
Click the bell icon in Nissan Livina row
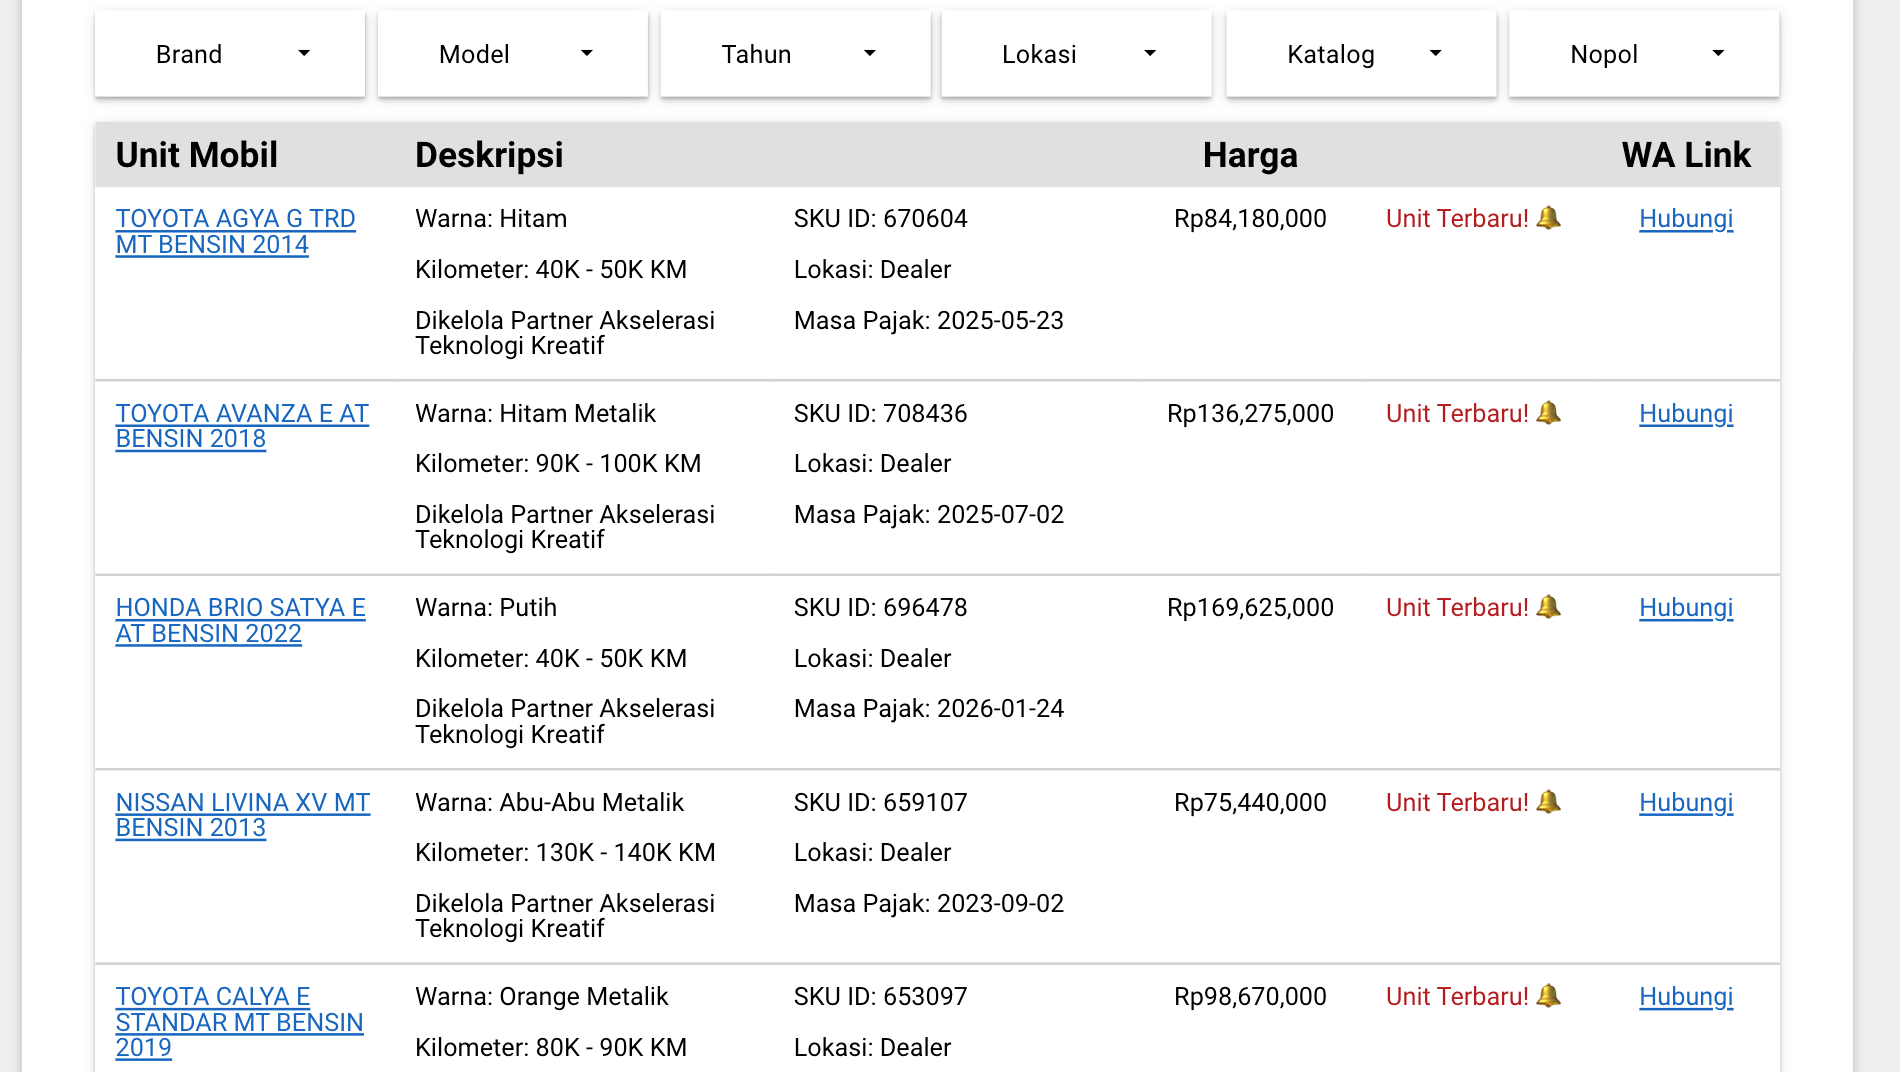1548,802
